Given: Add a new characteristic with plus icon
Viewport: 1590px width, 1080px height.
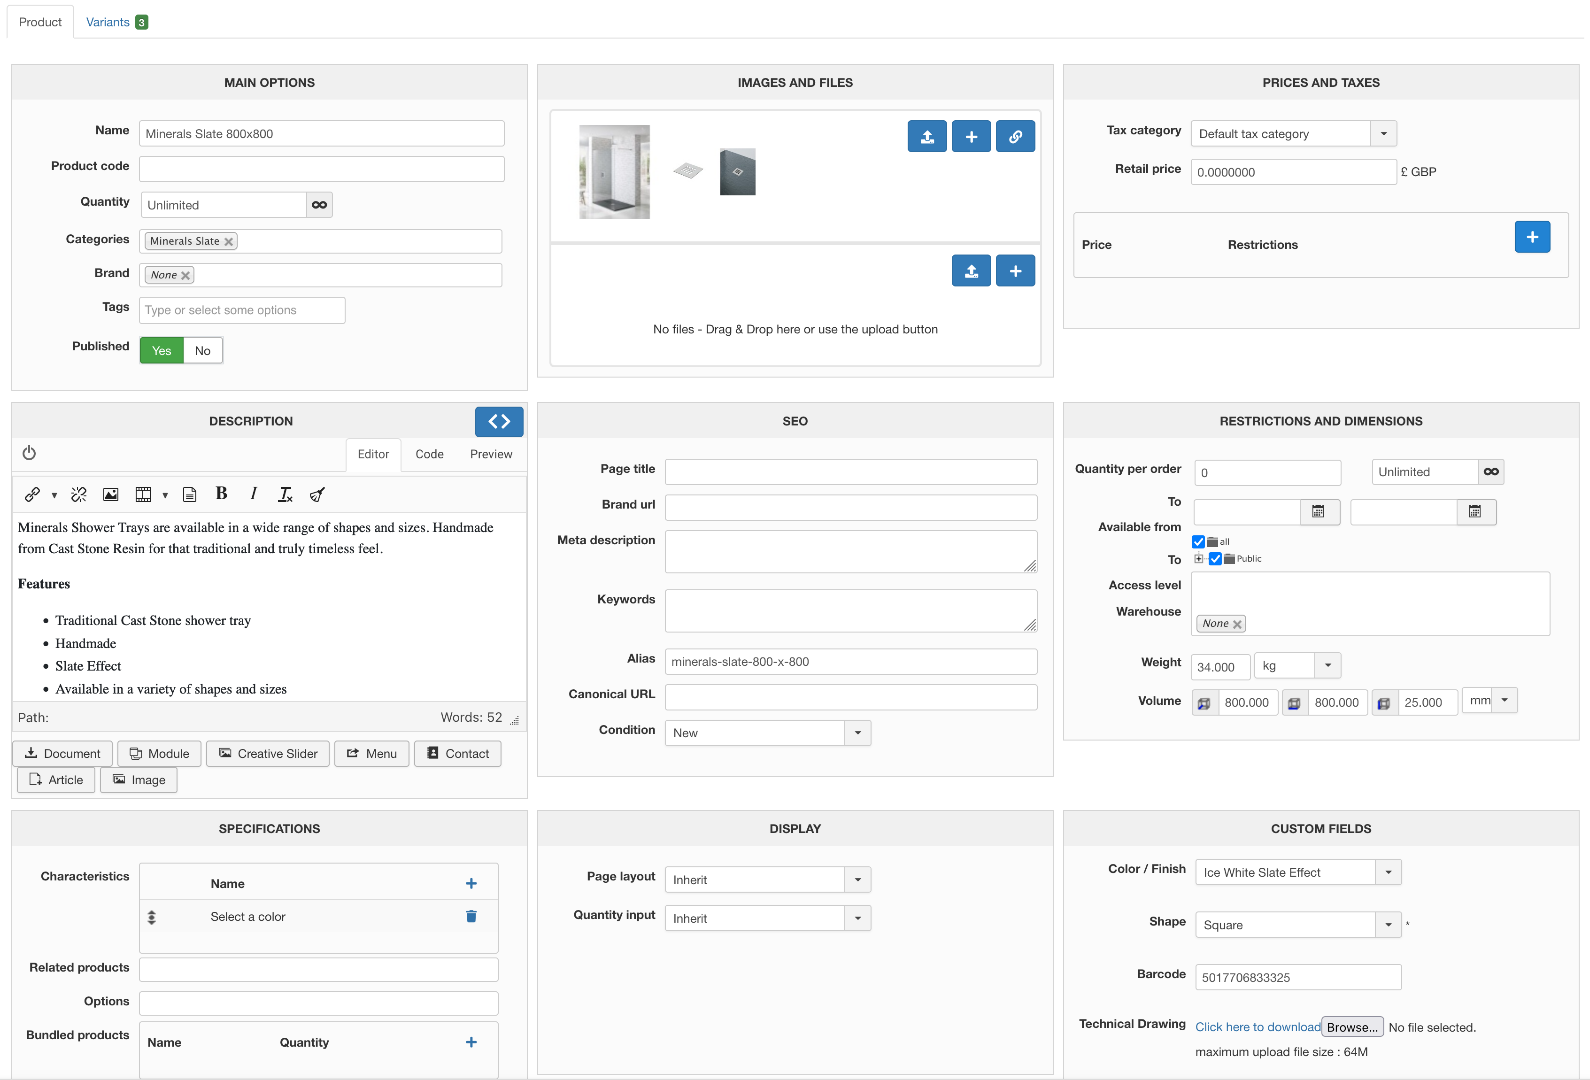Looking at the screenshot, I should (x=471, y=884).
